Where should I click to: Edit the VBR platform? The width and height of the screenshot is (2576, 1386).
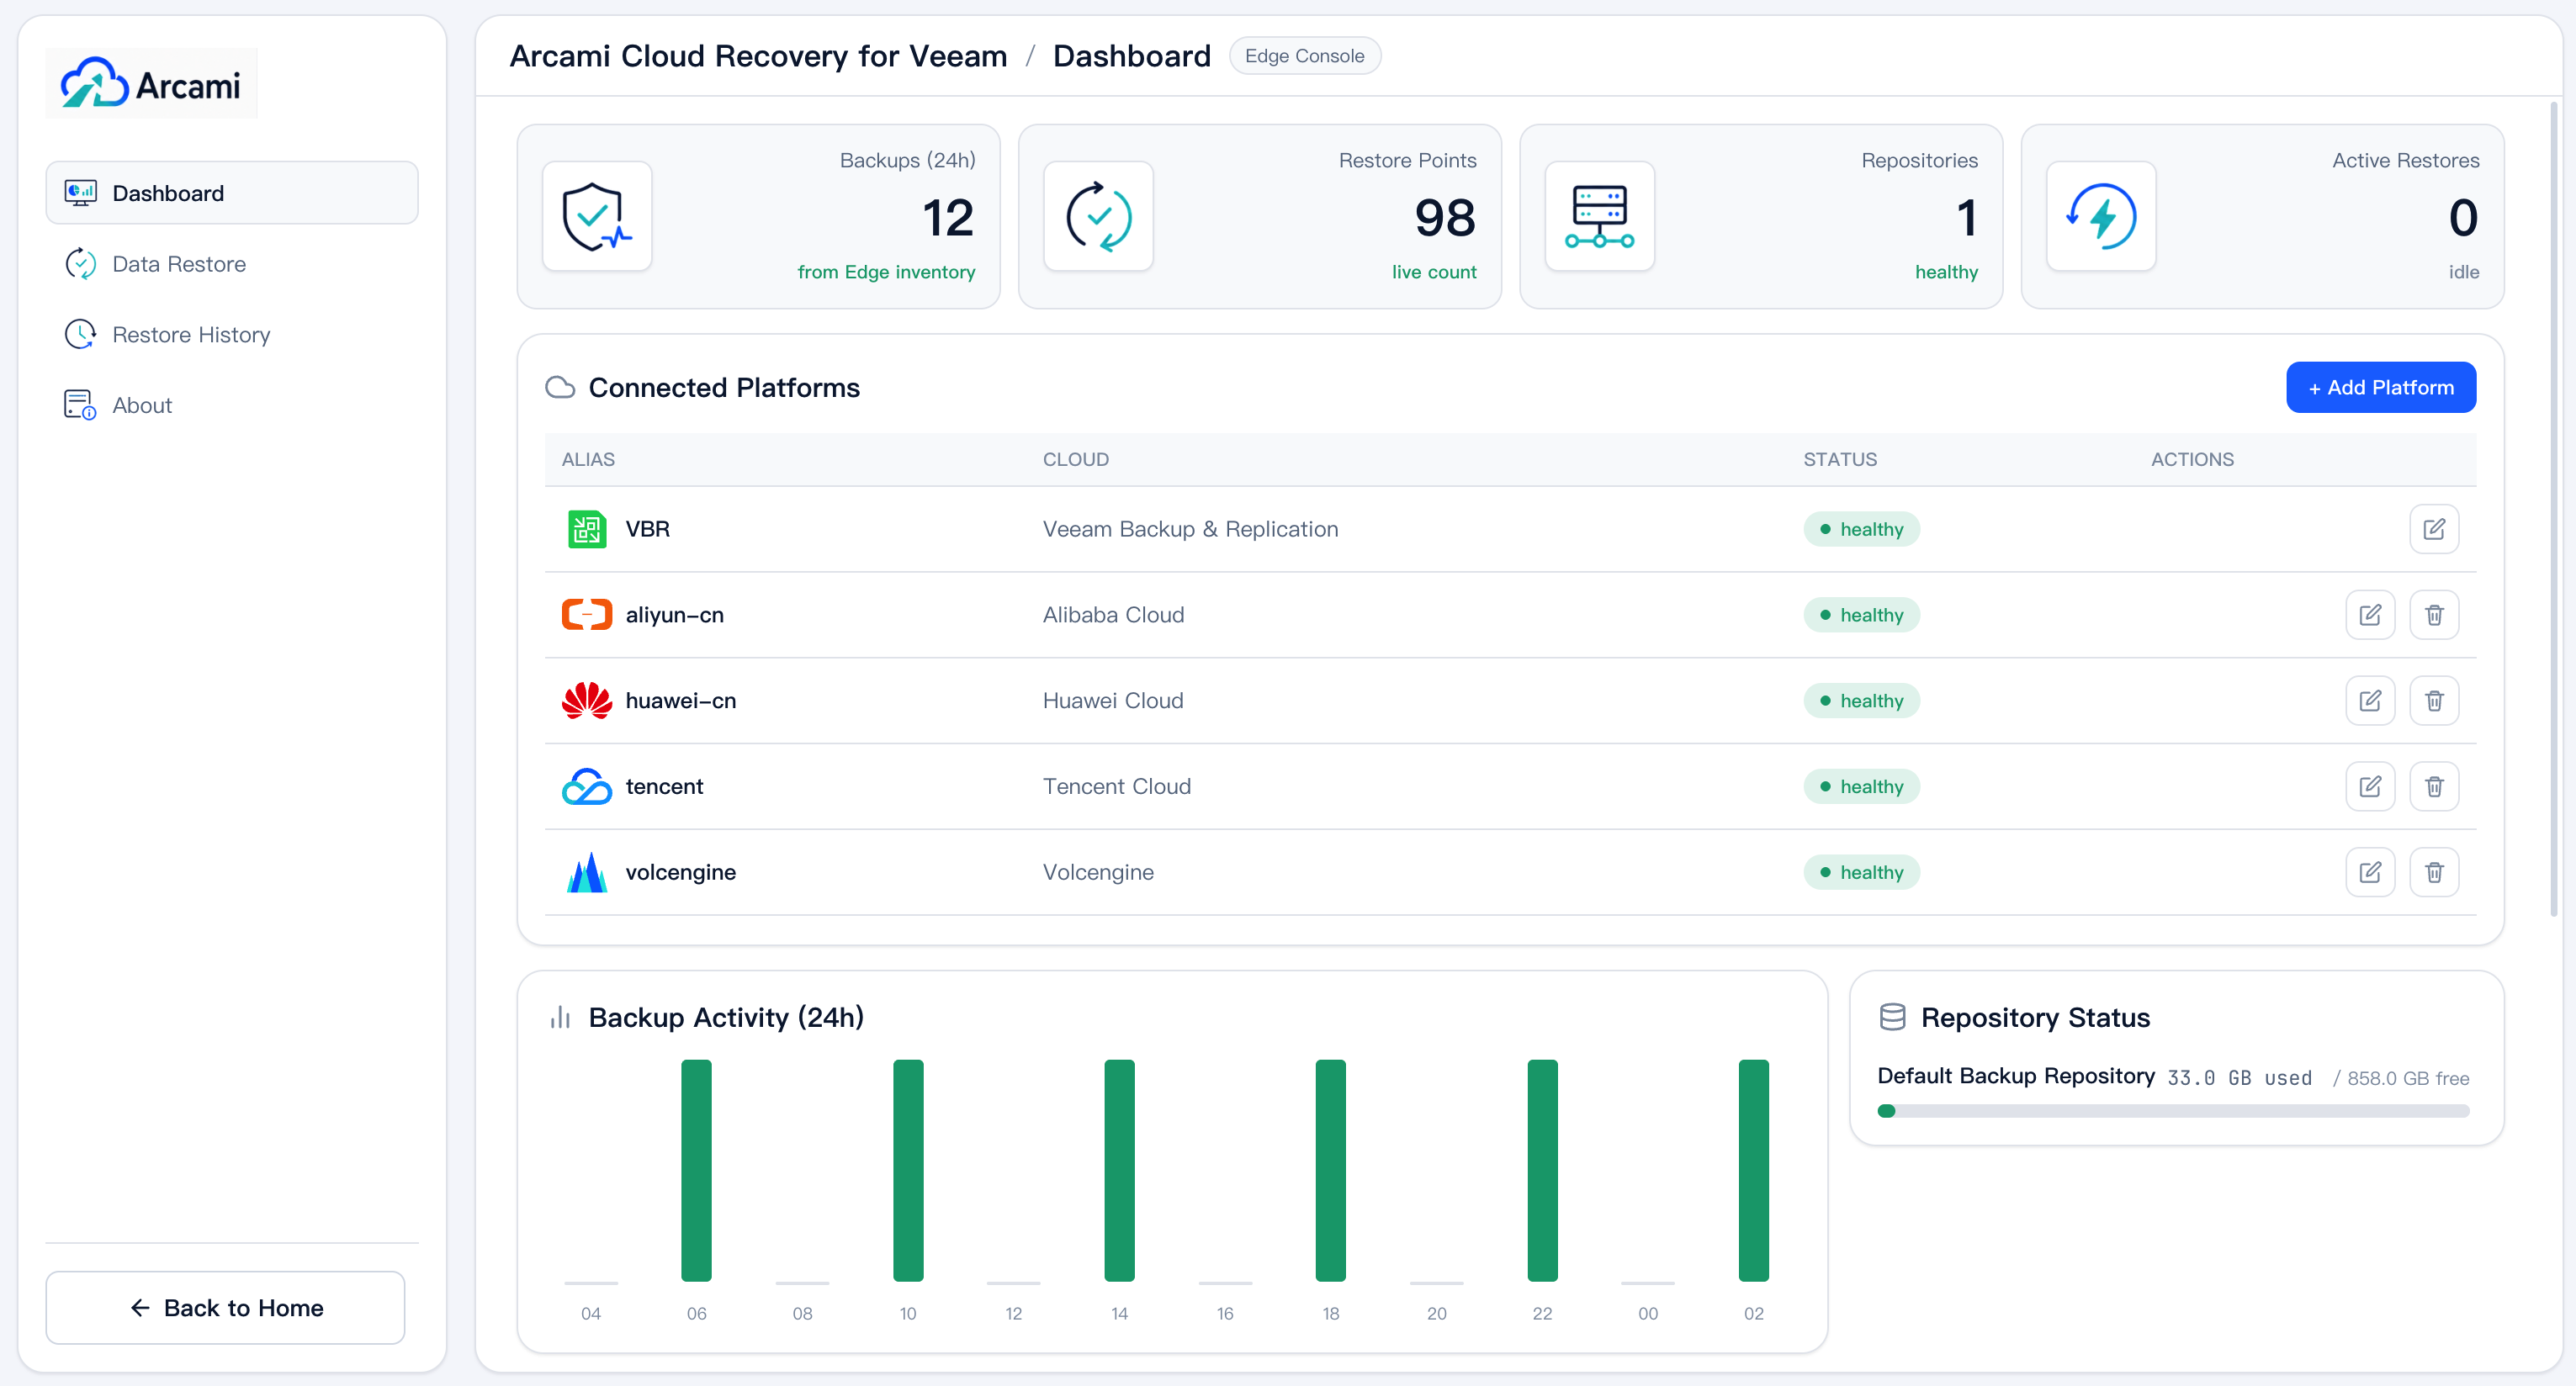pyautogui.click(x=2434, y=529)
